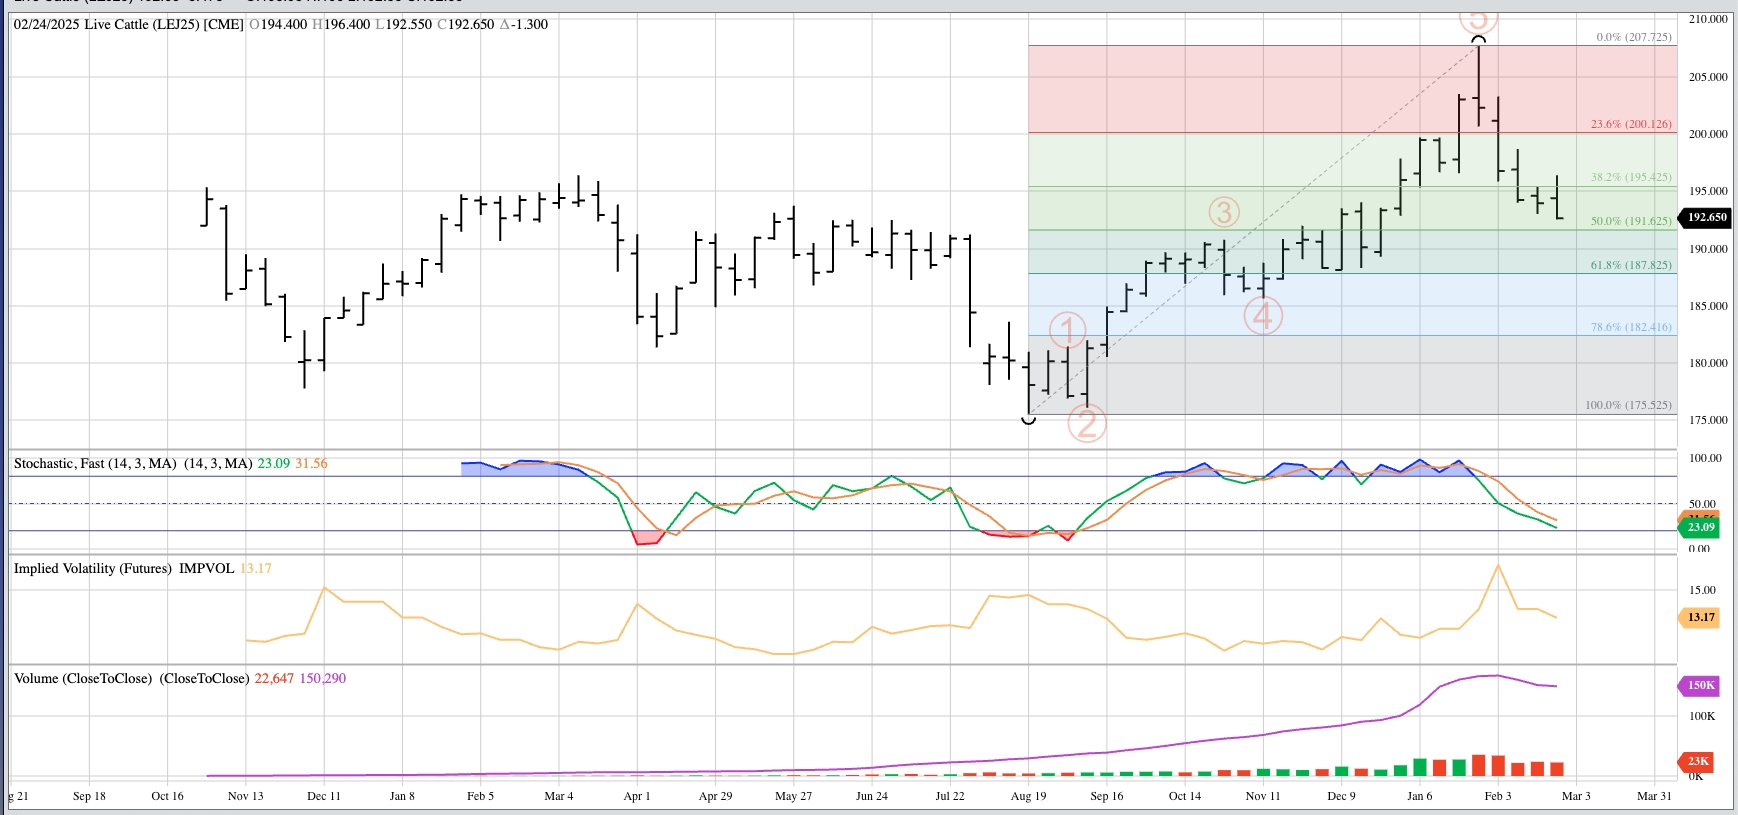This screenshot has height=815, width=1738.
Task: Click the Feb 3 date on time axis
Action: pos(1497,796)
